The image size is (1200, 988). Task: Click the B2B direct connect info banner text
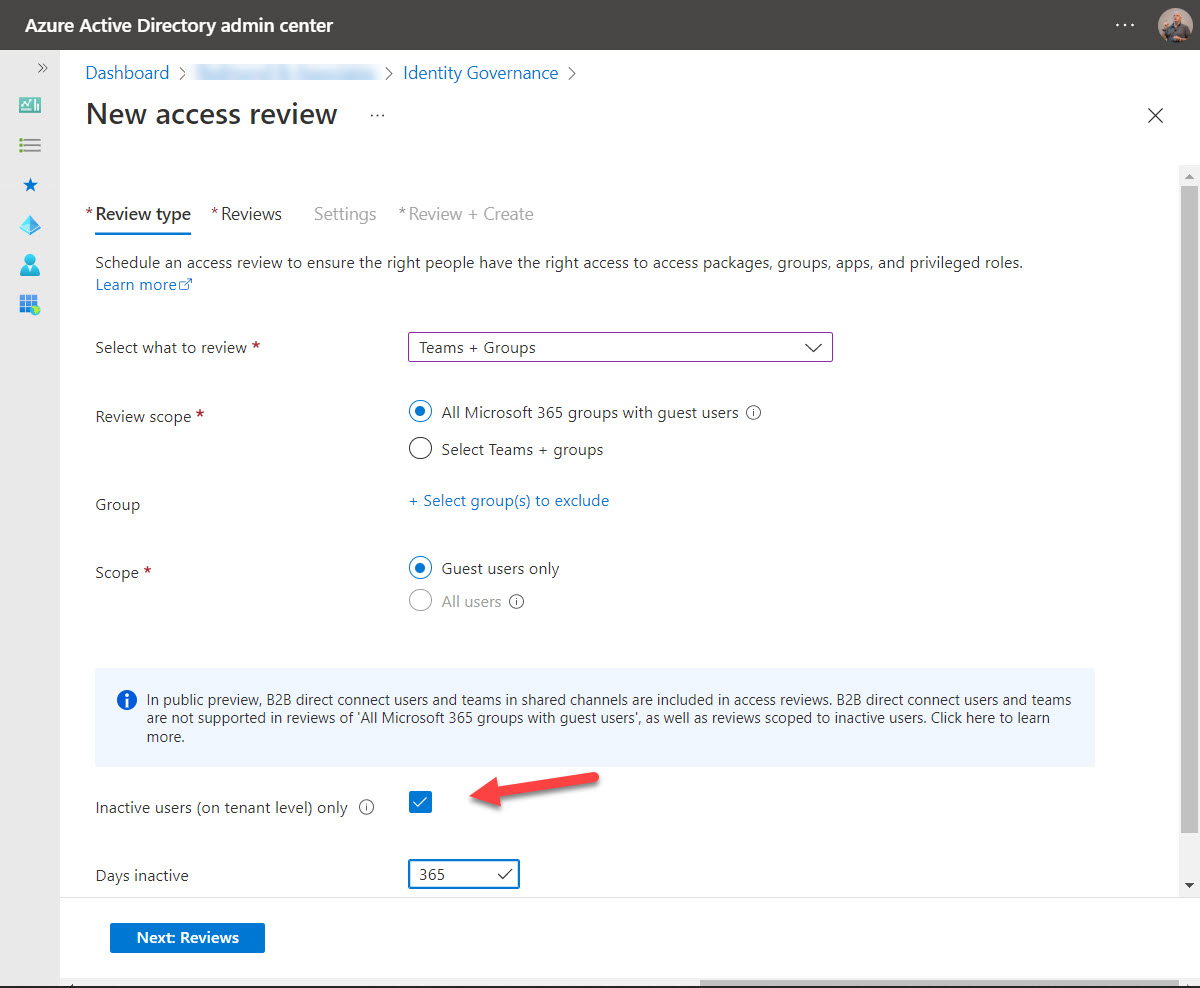[x=608, y=718]
